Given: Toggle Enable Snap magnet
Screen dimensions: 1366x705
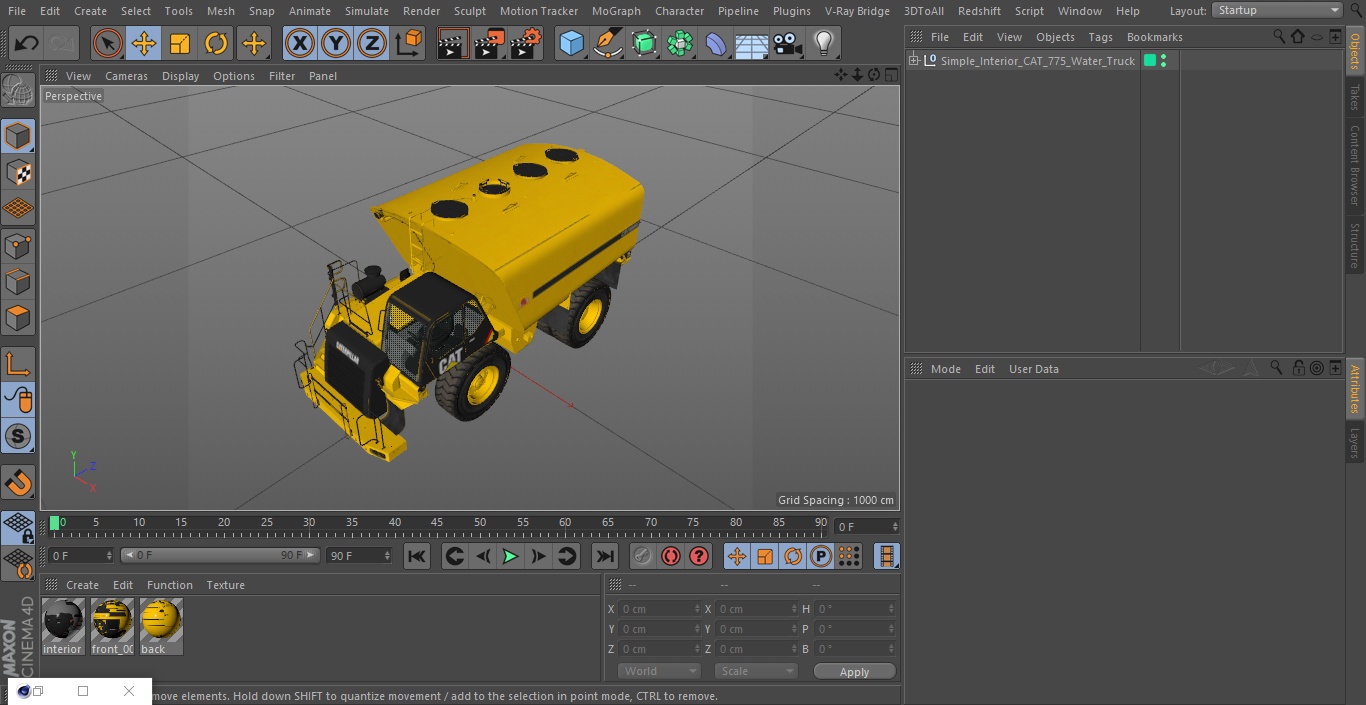Looking at the screenshot, I should [18, 483].
